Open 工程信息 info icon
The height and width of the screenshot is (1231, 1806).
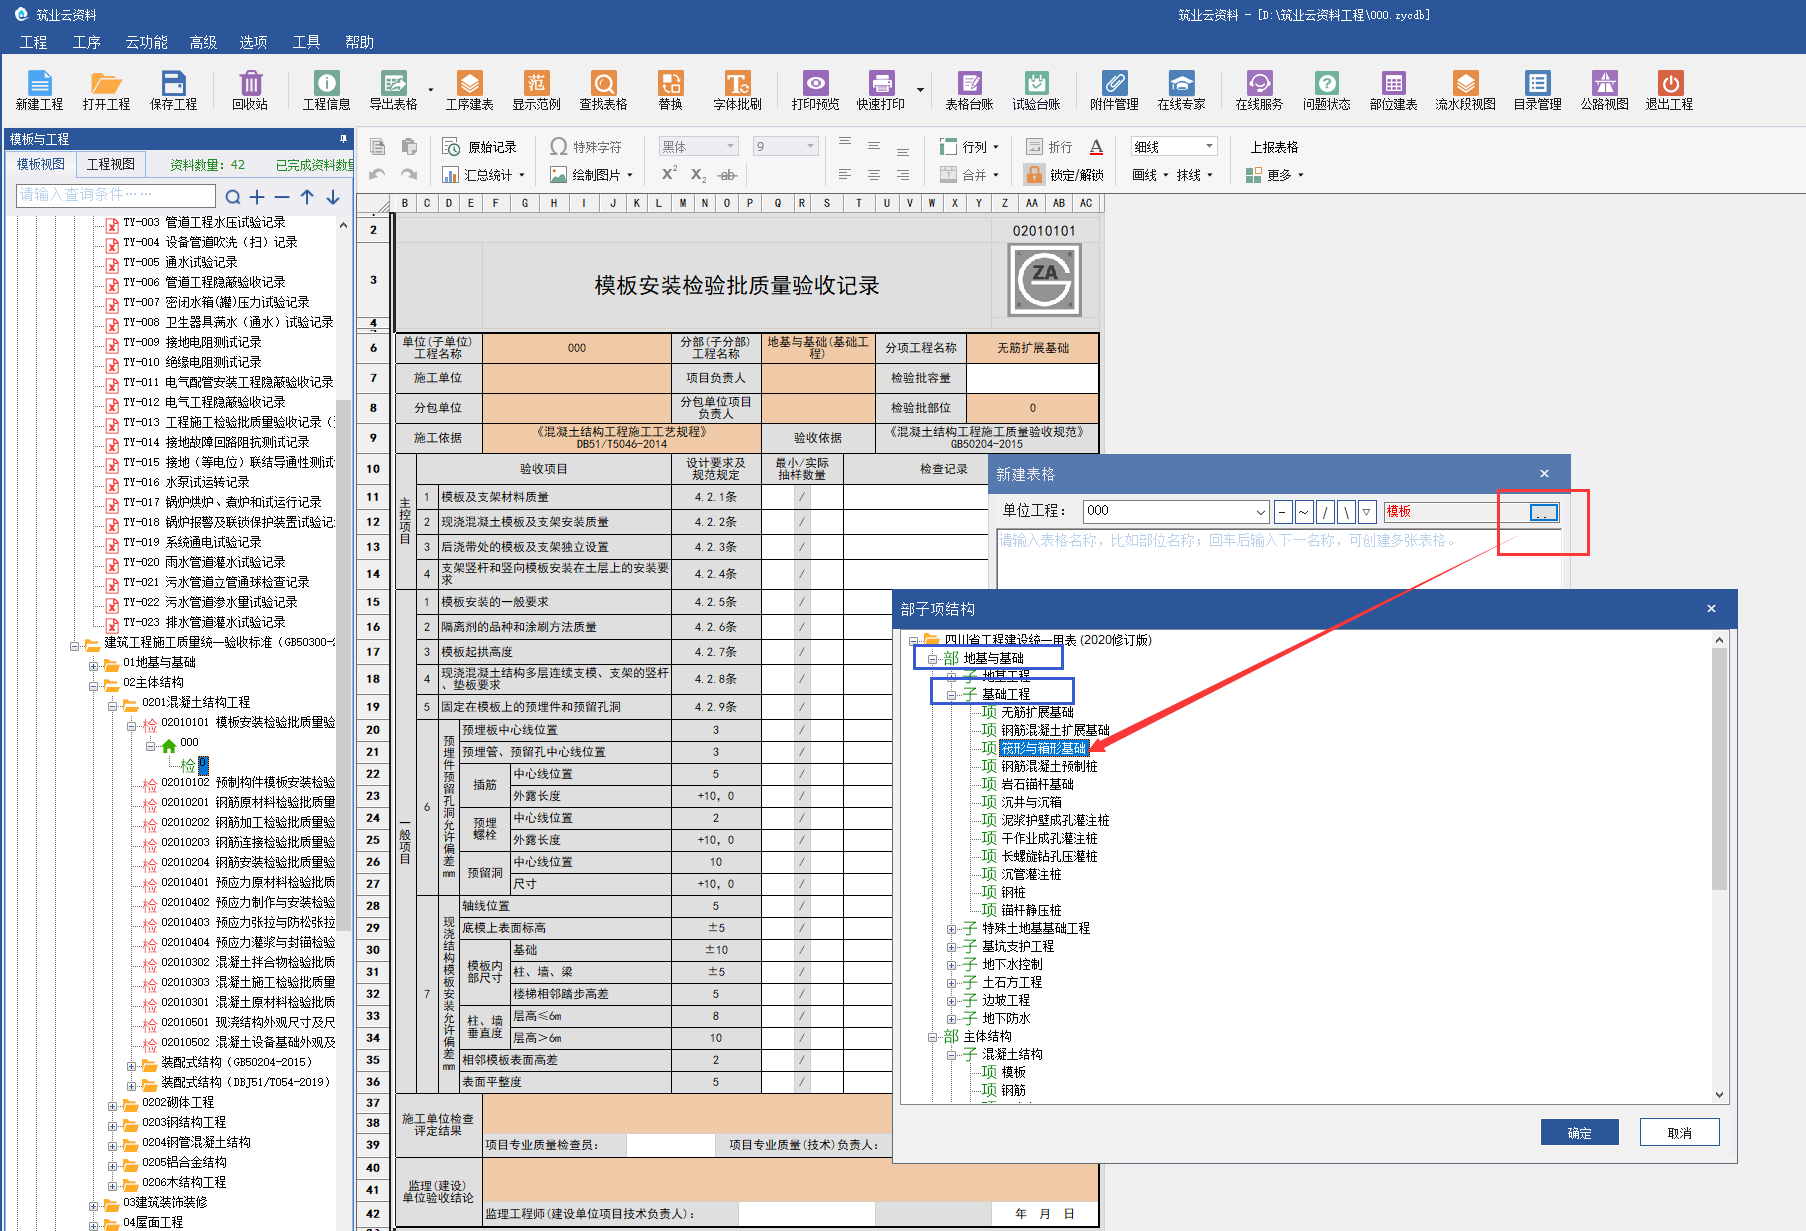pyautogui.click(x=326, y=90)
